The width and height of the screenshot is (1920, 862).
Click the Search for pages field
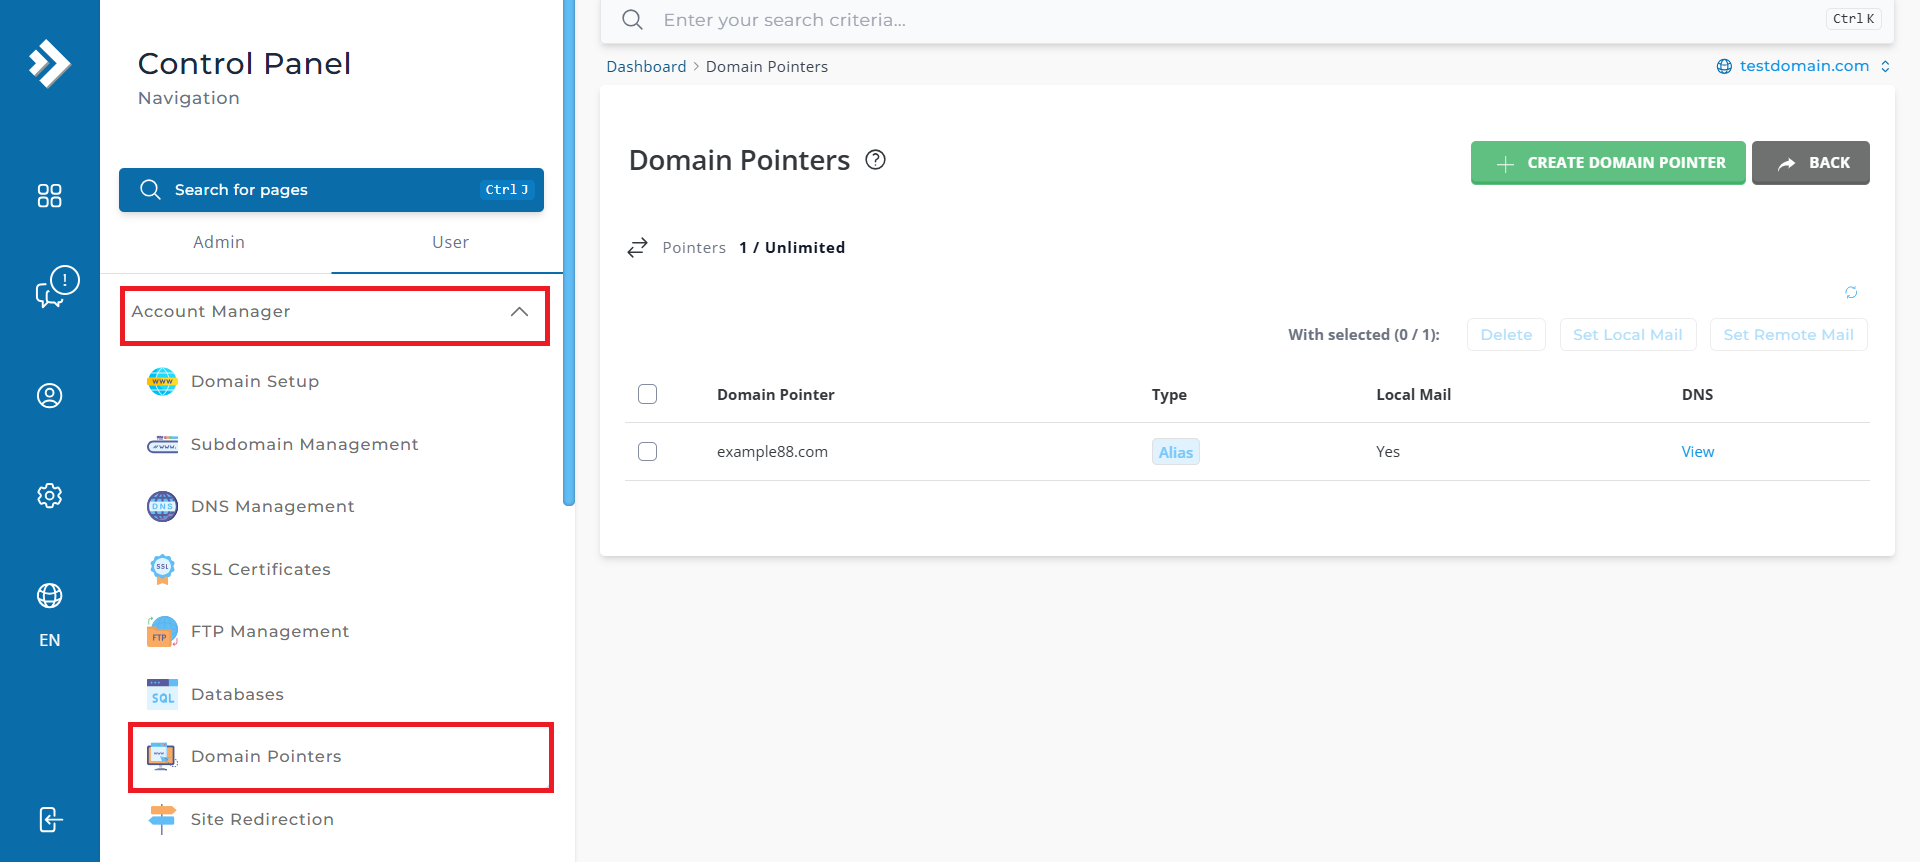point(331,190)
